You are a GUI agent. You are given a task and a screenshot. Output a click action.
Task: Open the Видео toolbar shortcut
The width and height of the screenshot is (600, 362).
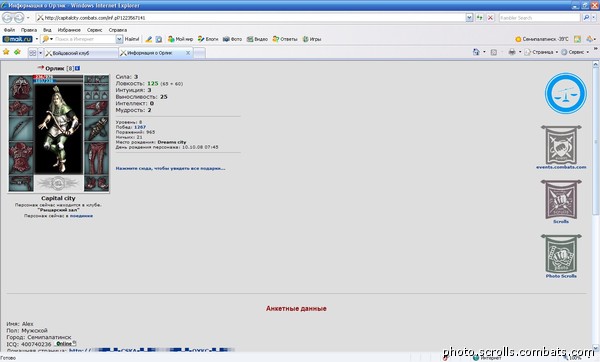click(257, 39)
